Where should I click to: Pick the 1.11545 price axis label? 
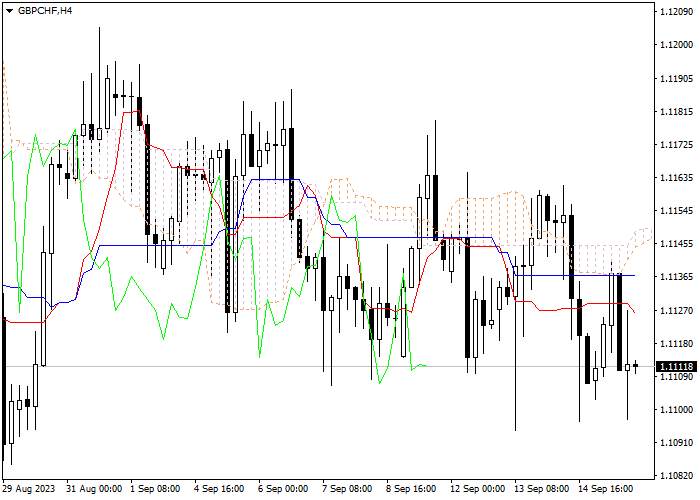click(x=677, y=210)
